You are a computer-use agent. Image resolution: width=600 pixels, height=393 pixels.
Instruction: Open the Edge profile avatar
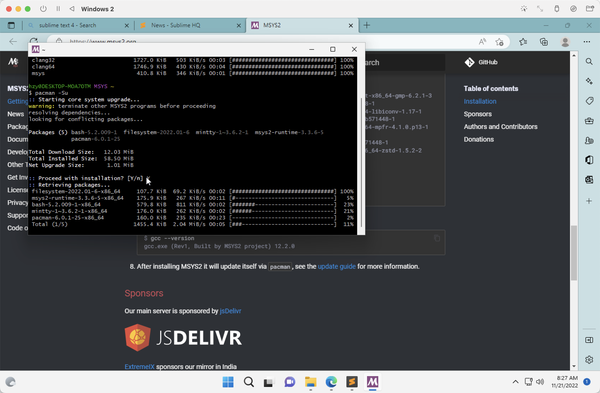[x=565, y=42]
